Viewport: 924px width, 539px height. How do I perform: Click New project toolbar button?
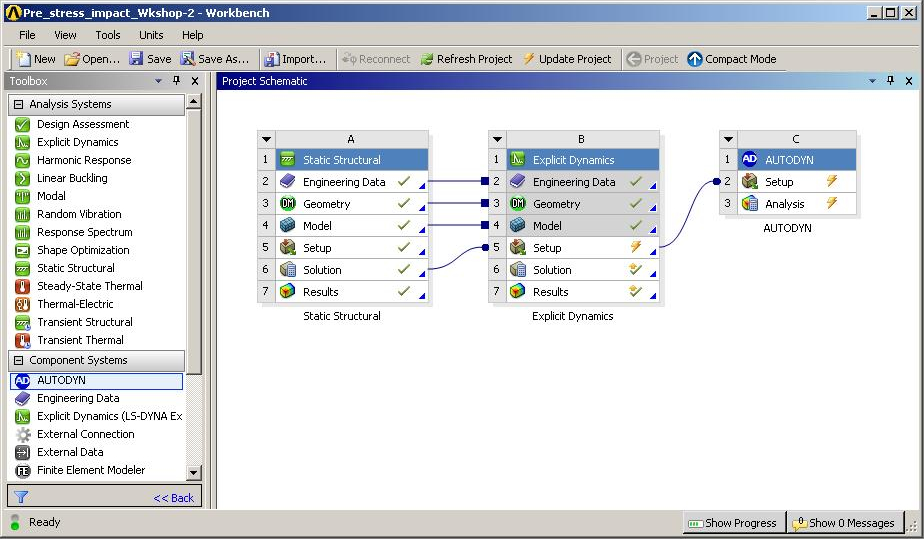[x=36, y=59]
